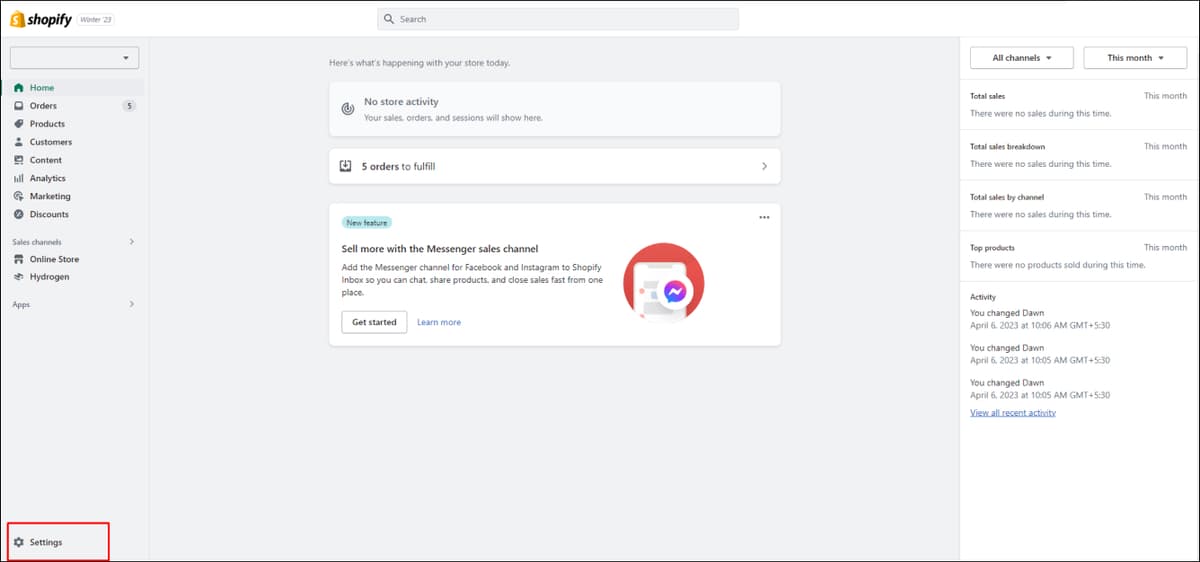The image size is (1200, 562).
Task: Click the Orders count badge 5
Action: [129, 106]
